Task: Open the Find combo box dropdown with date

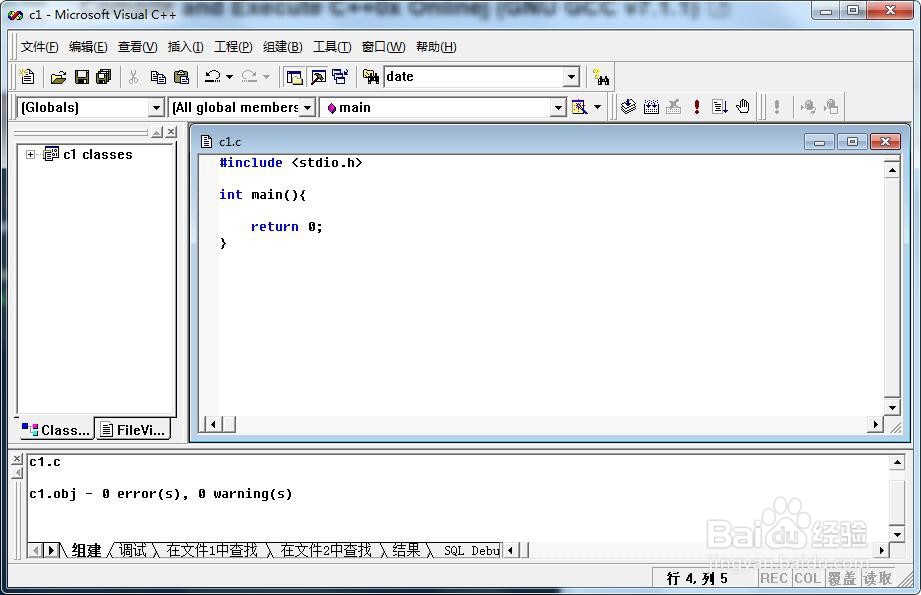Action: 572,77
